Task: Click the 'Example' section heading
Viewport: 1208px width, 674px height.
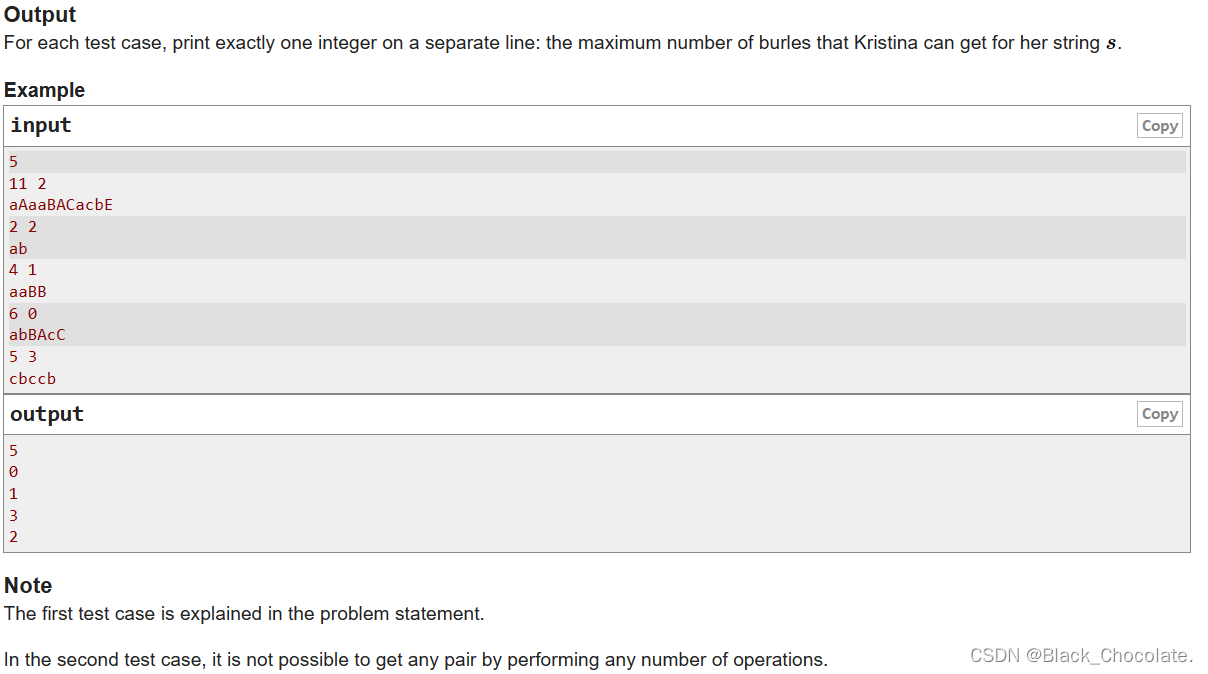Action: (x=44, y=90)
